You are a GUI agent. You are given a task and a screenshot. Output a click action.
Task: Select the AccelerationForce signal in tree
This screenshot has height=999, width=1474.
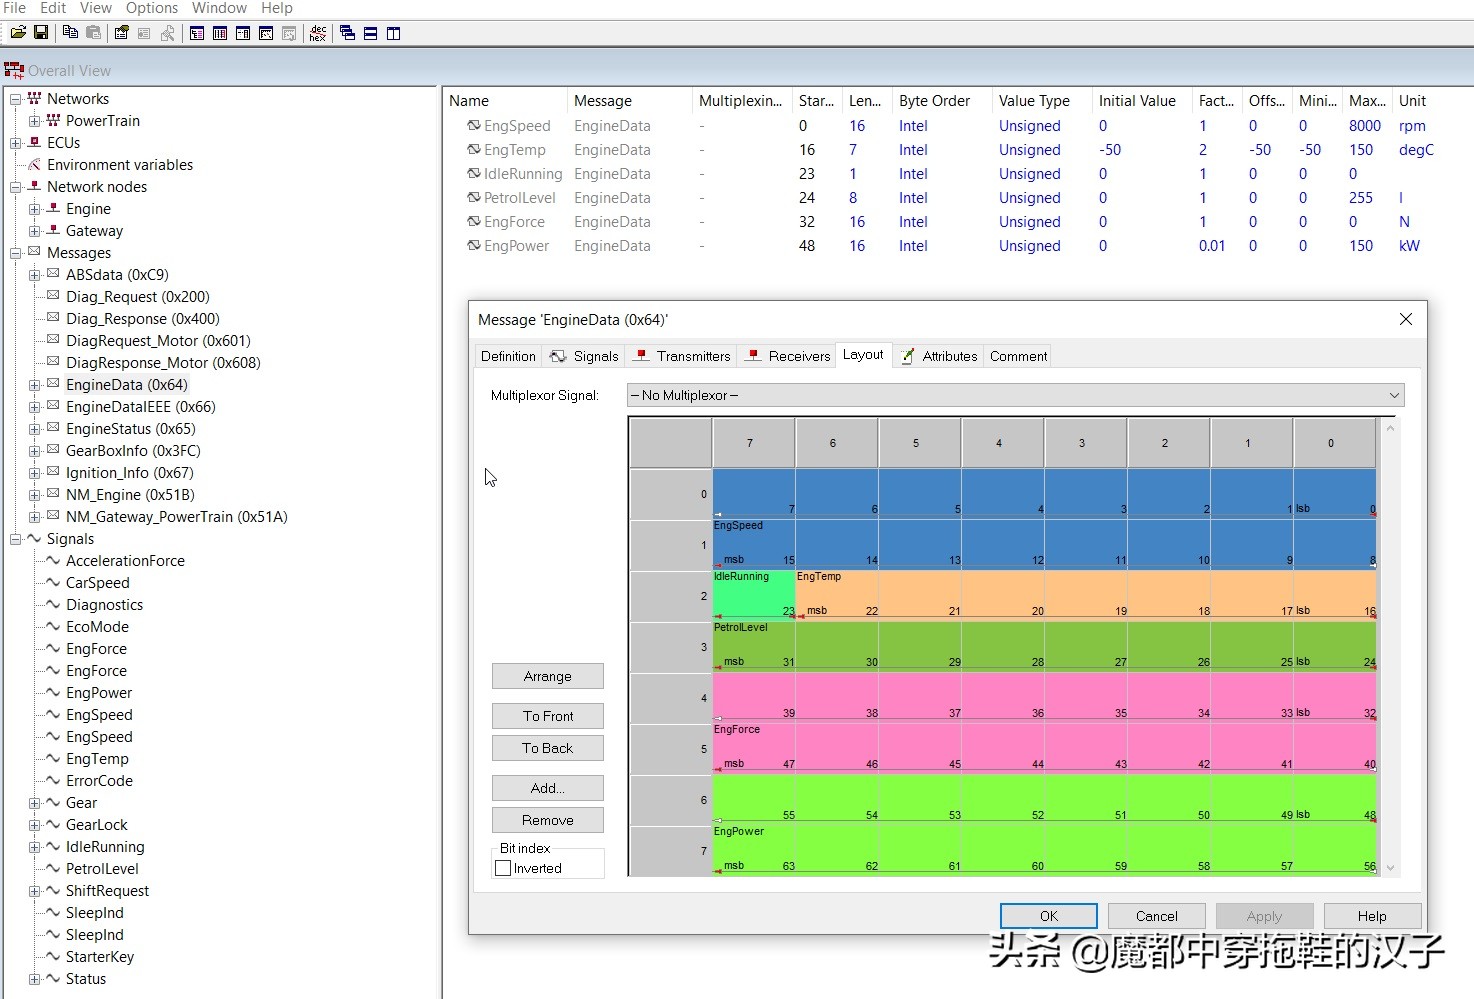[125, 560]
